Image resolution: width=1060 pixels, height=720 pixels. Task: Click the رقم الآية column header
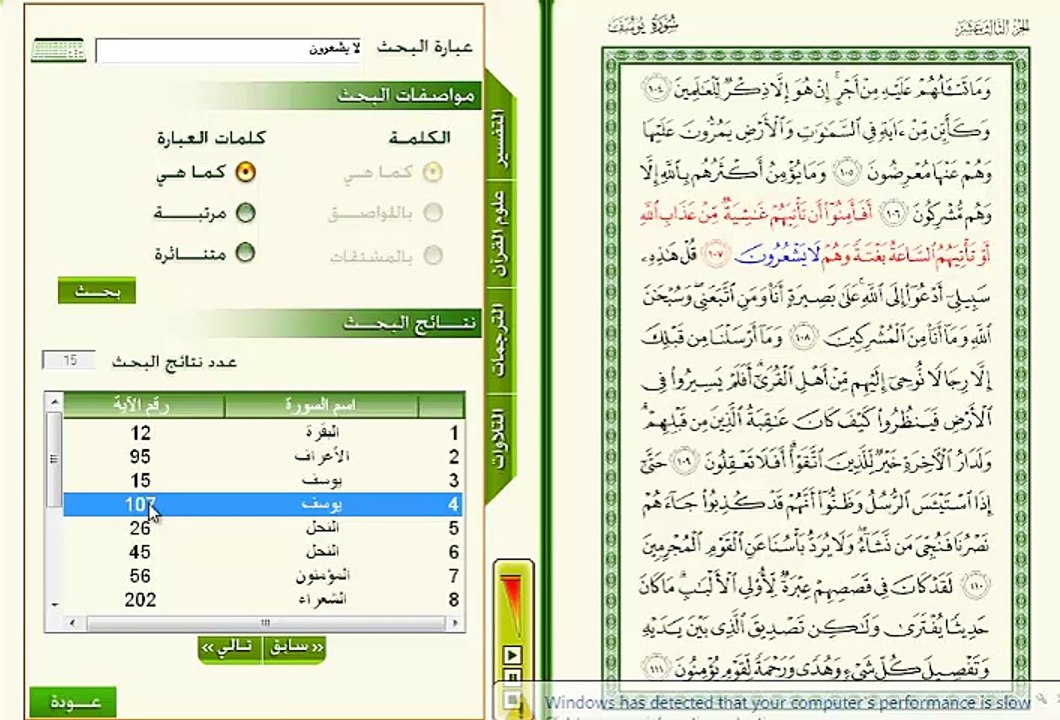(x=143, y=406)
